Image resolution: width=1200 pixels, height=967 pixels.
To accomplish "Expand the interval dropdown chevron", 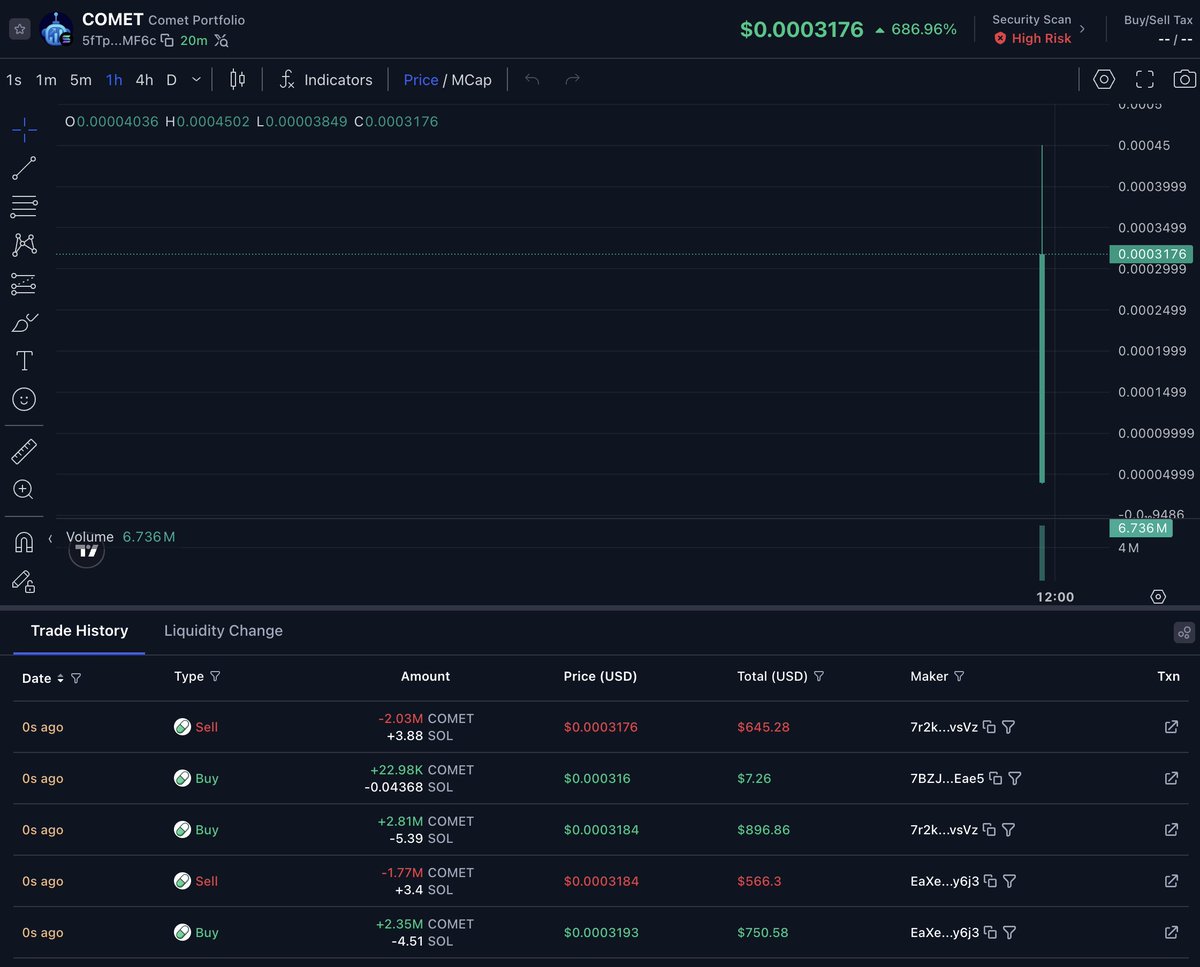I will point(196,80).
